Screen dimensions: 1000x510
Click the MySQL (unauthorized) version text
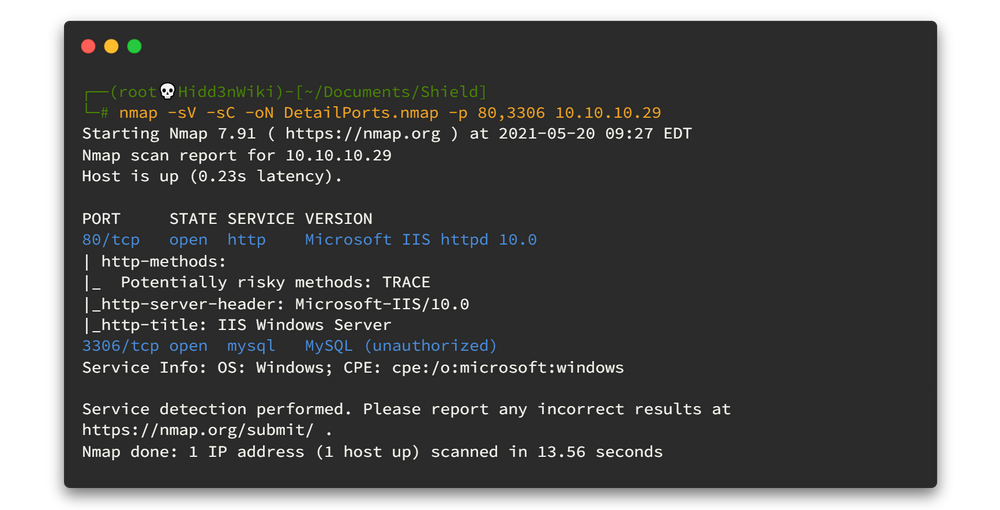[x=400, y=346]
